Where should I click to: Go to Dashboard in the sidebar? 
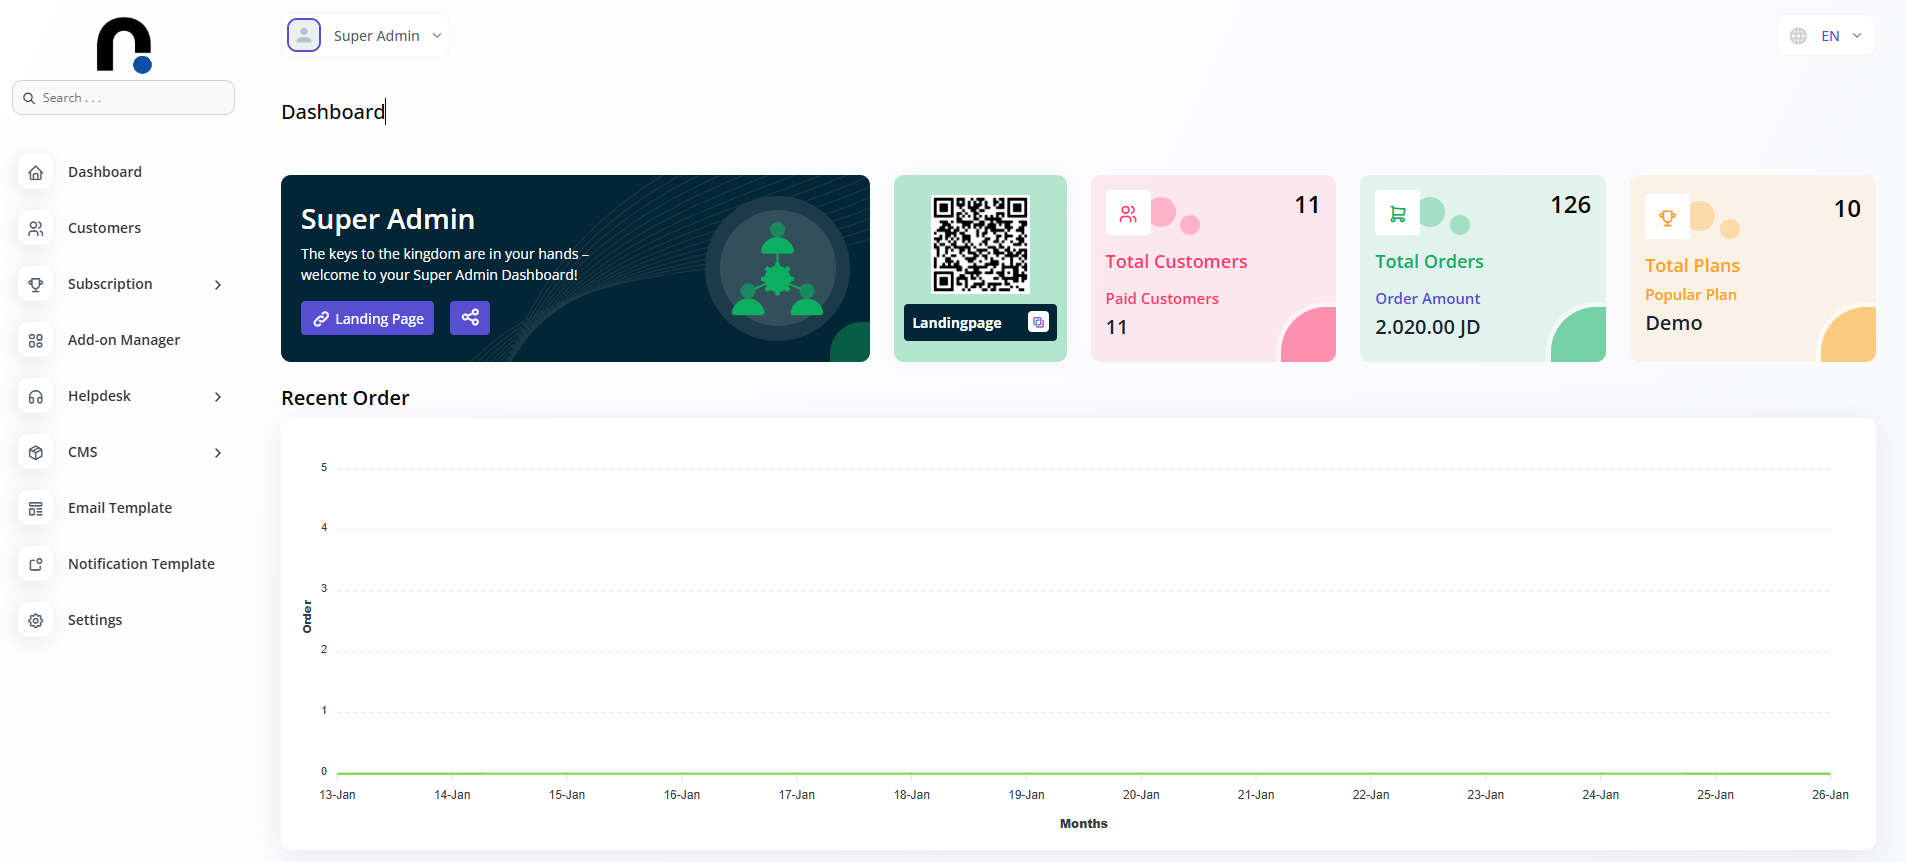tap(105, 172)
